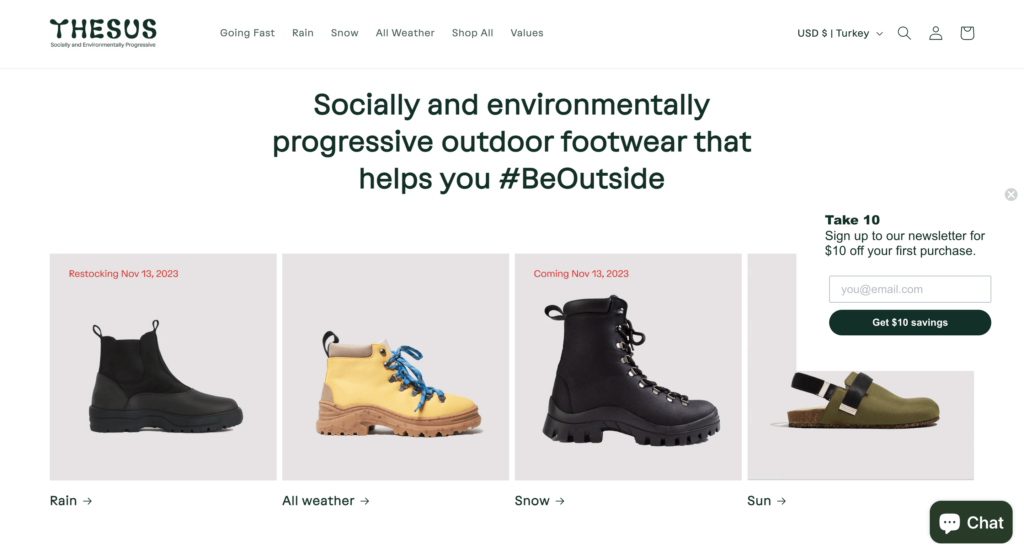The image size is (1024, 547).
Task: Focus the newsletter email input field
Action: pos(910,289)
